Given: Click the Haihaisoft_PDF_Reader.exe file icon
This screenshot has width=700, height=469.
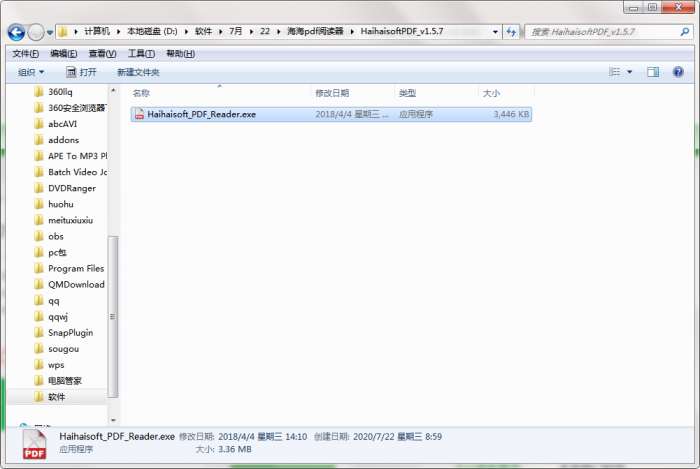Looking at the screenshot, I should tap(139, 114).
